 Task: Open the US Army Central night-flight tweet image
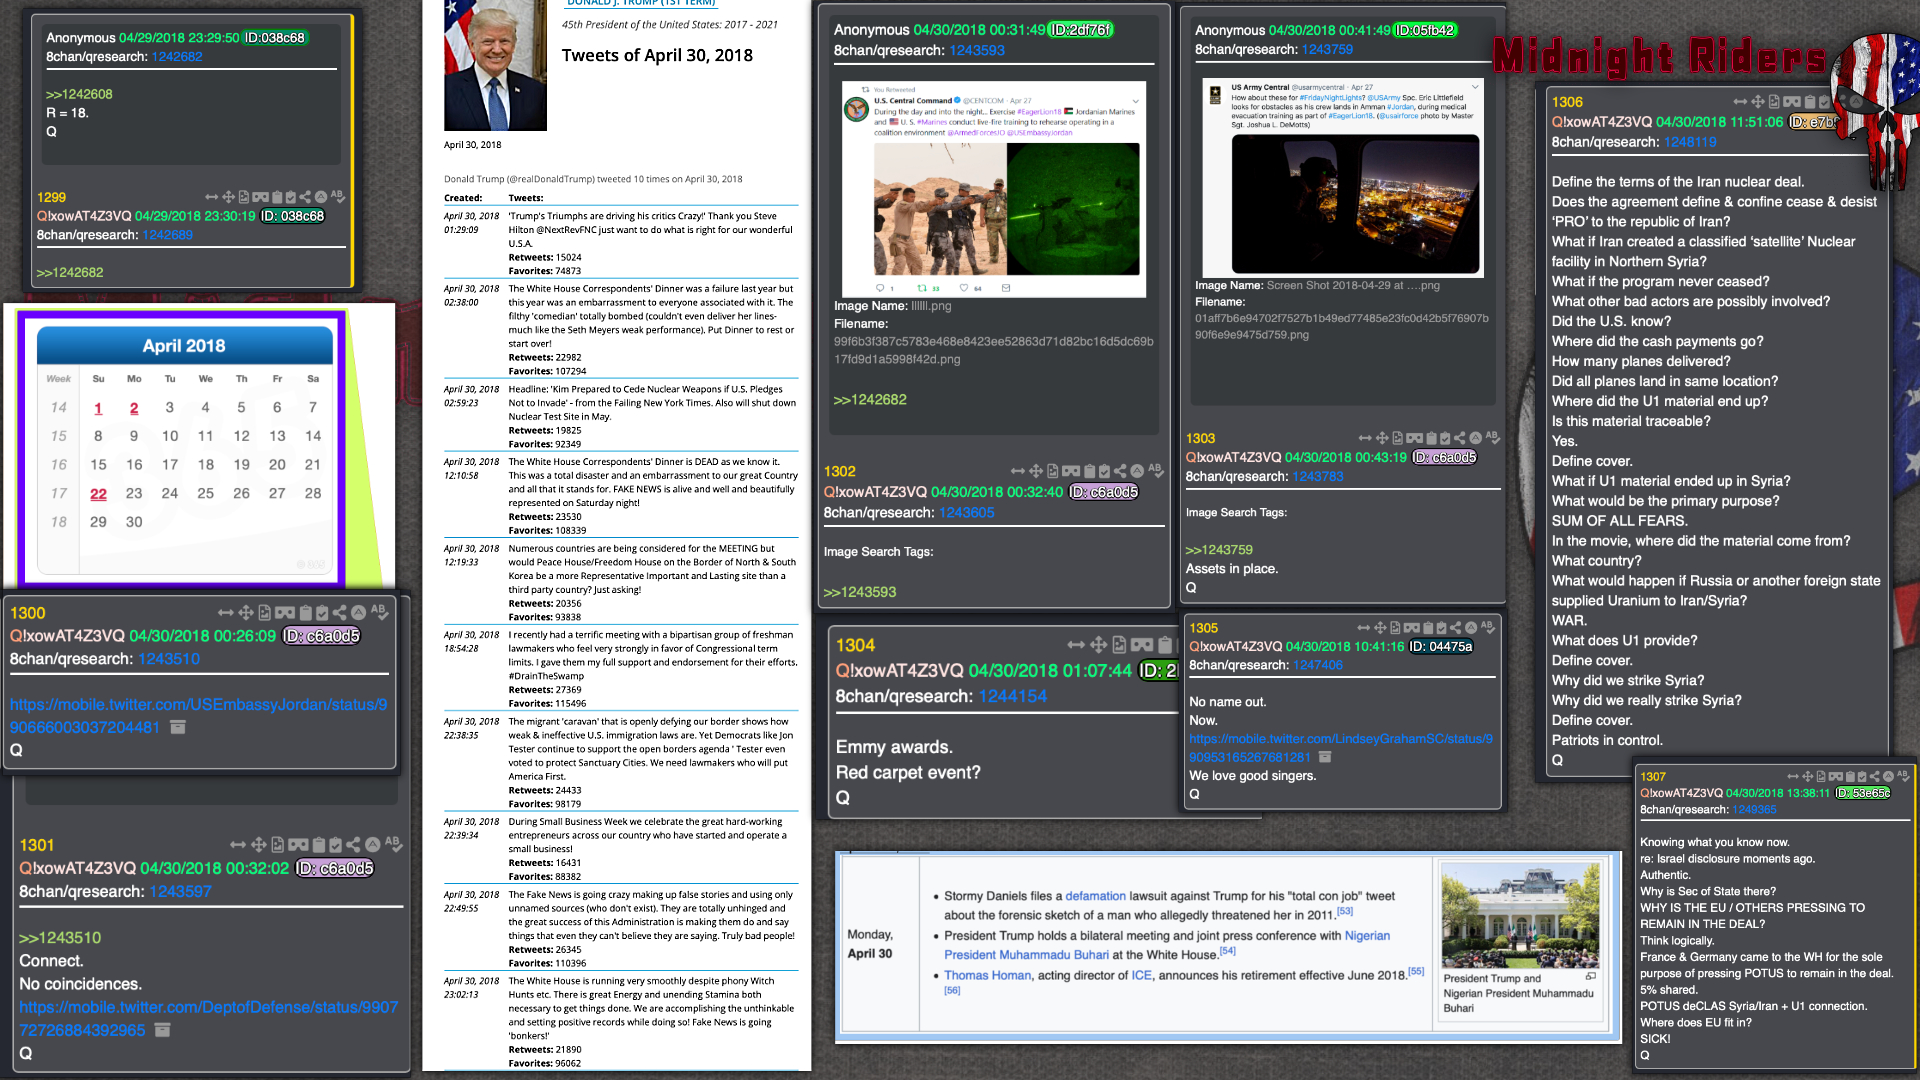pyautogui.click(x=1343, y=176)
